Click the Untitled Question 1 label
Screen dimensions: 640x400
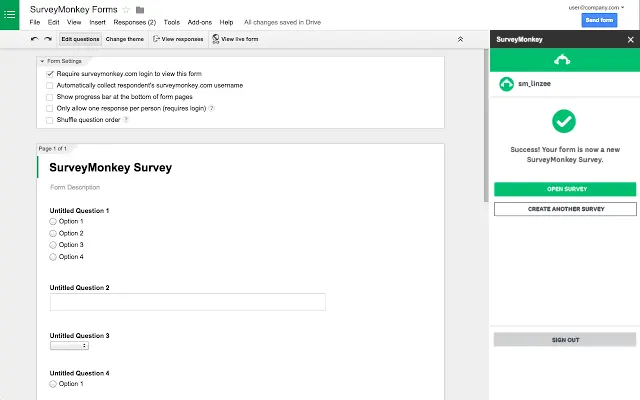(79, 211)
